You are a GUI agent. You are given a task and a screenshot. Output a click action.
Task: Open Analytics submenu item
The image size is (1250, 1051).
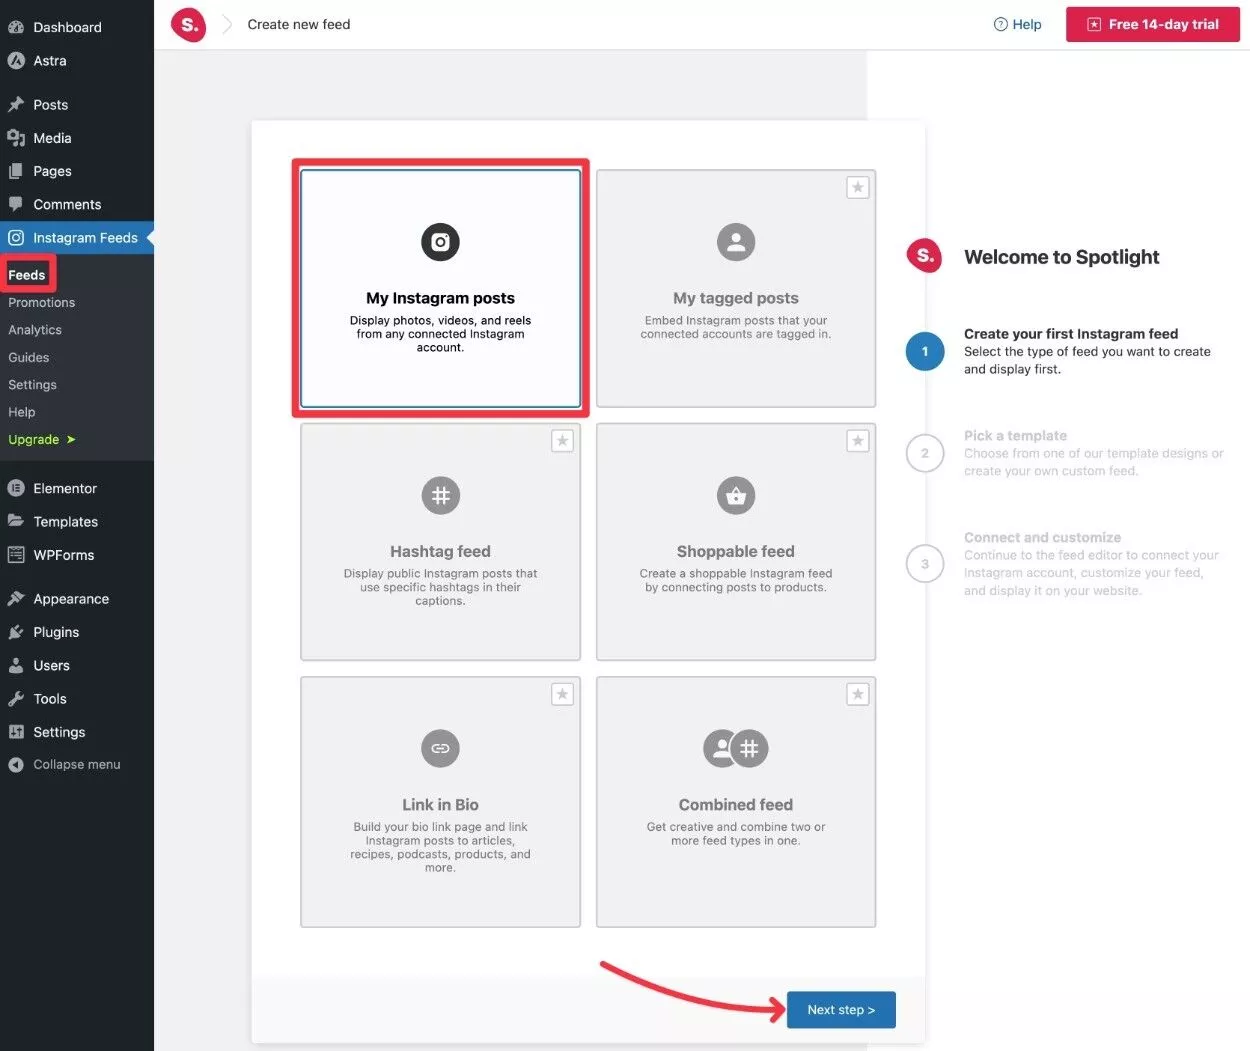point(35,330)
